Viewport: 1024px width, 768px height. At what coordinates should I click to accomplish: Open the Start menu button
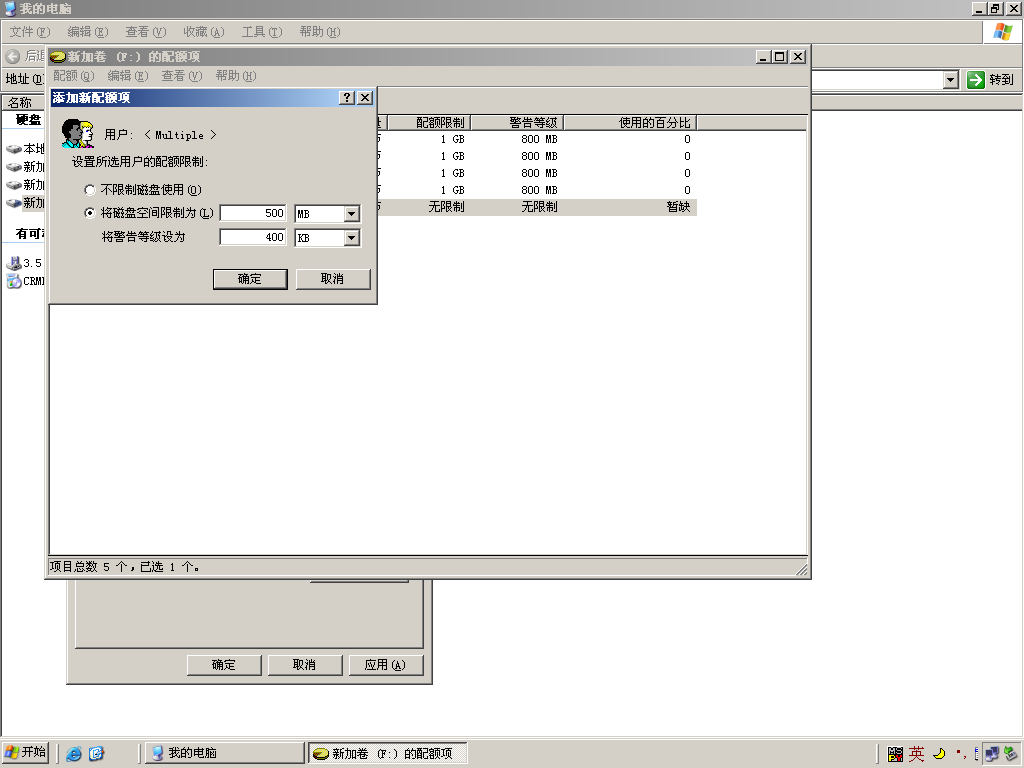click(x=25, y=753)
